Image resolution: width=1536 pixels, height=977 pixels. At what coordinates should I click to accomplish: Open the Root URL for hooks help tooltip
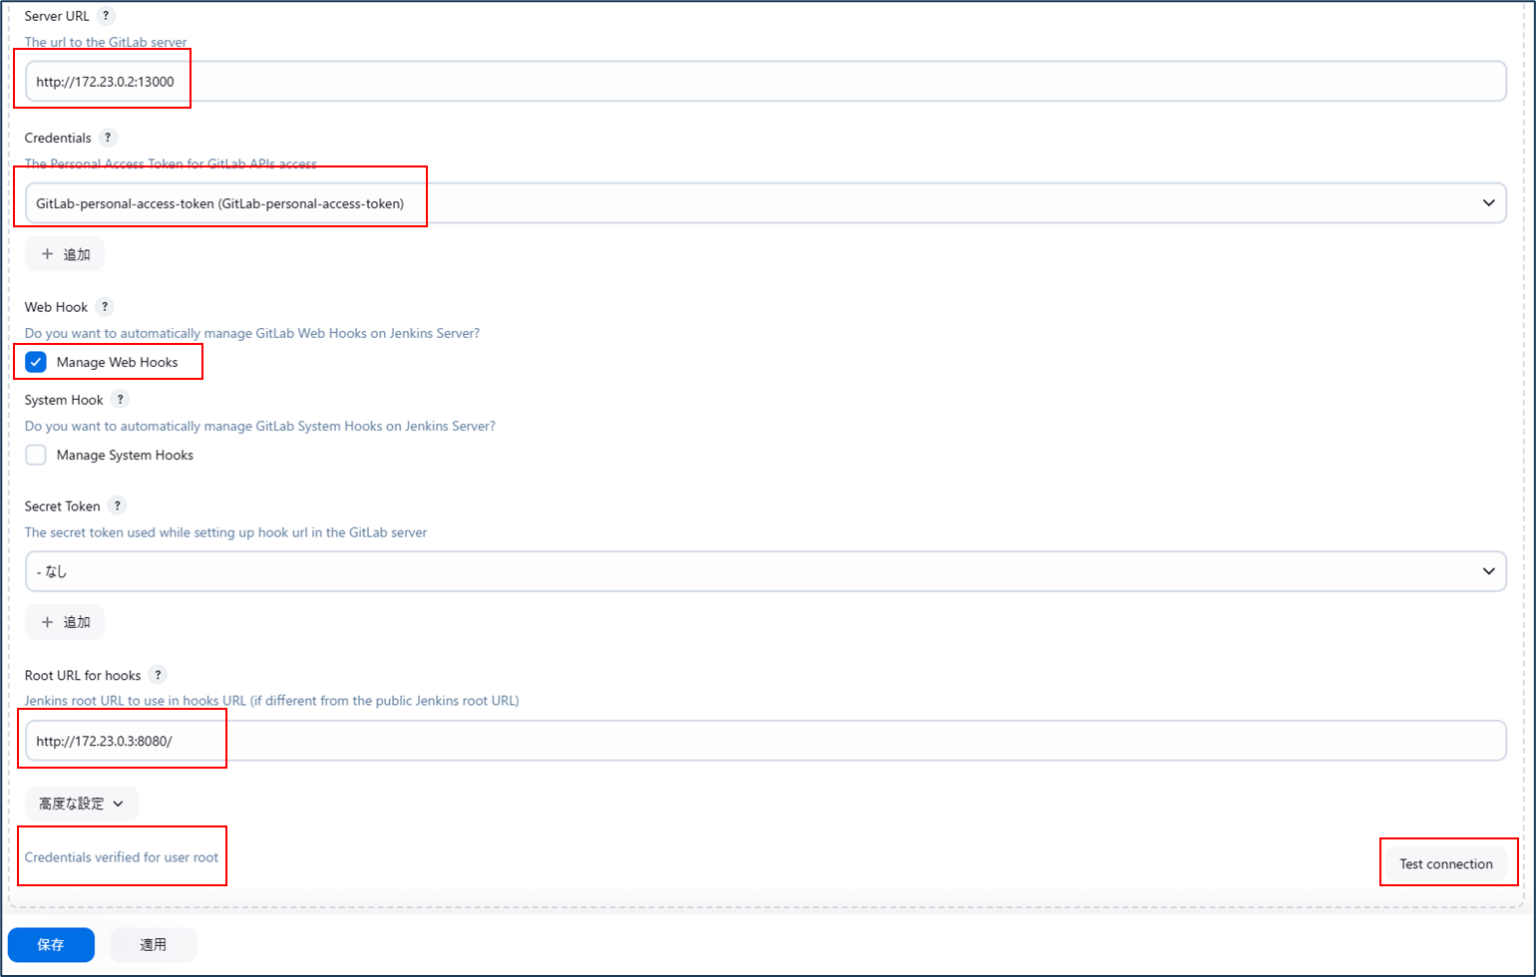point(157,674)
